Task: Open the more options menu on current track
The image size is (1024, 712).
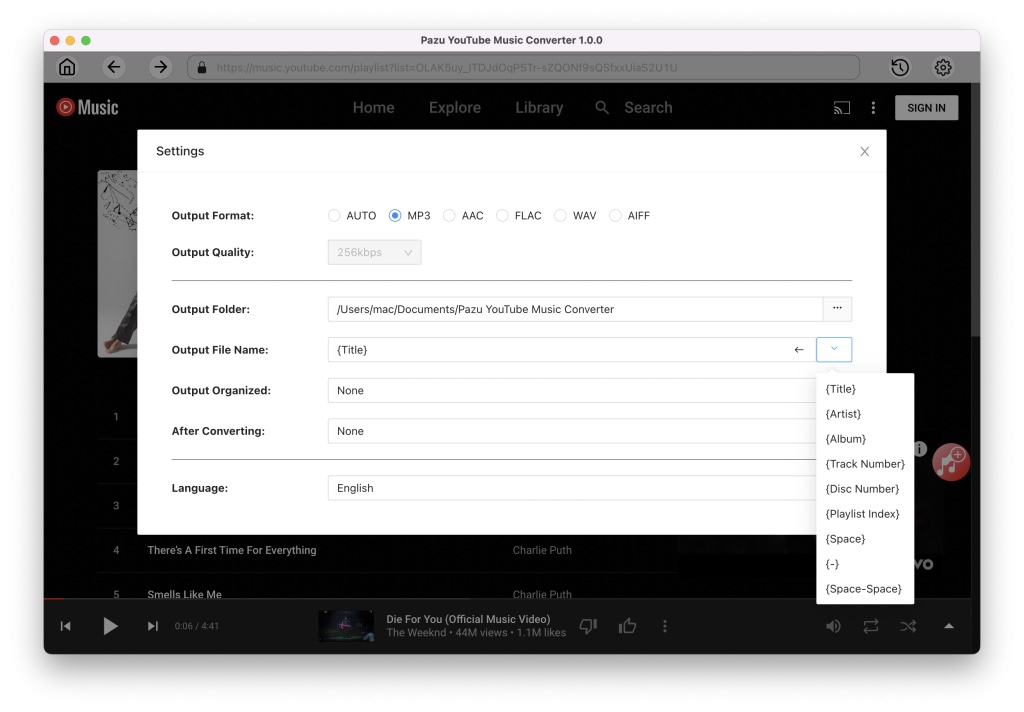Action: 664,625
